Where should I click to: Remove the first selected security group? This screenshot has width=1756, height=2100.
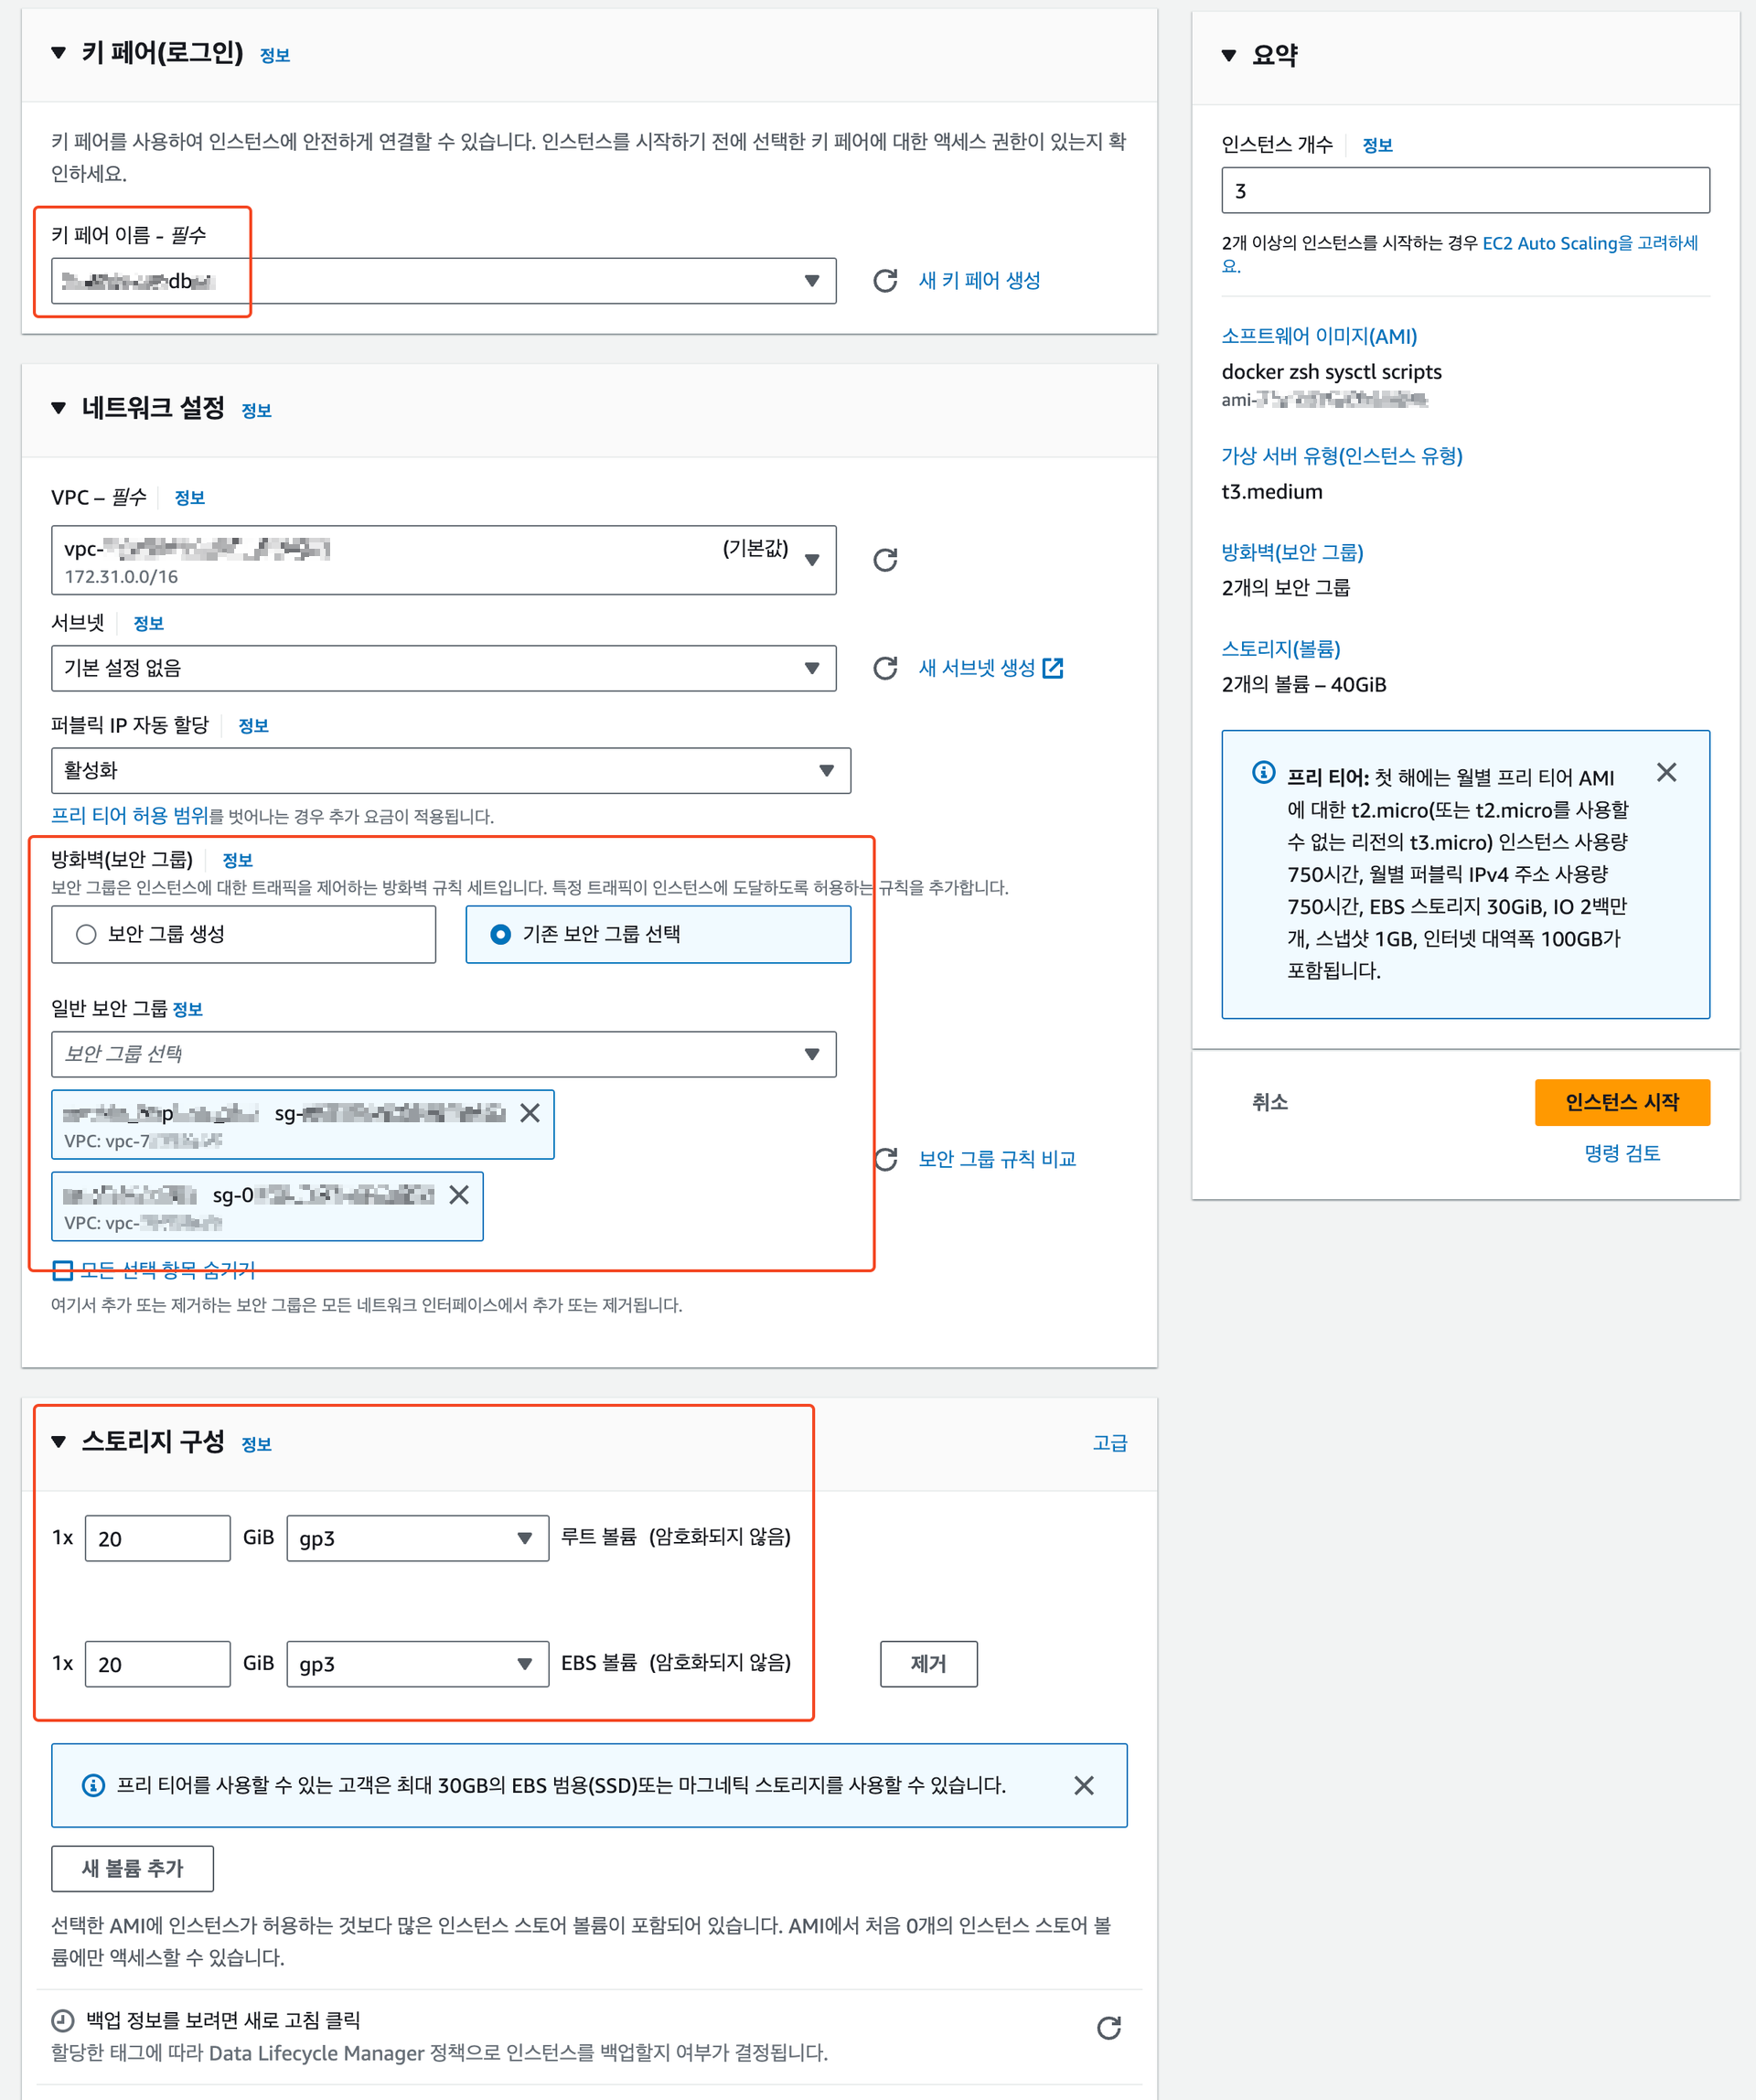(530, 1113)
